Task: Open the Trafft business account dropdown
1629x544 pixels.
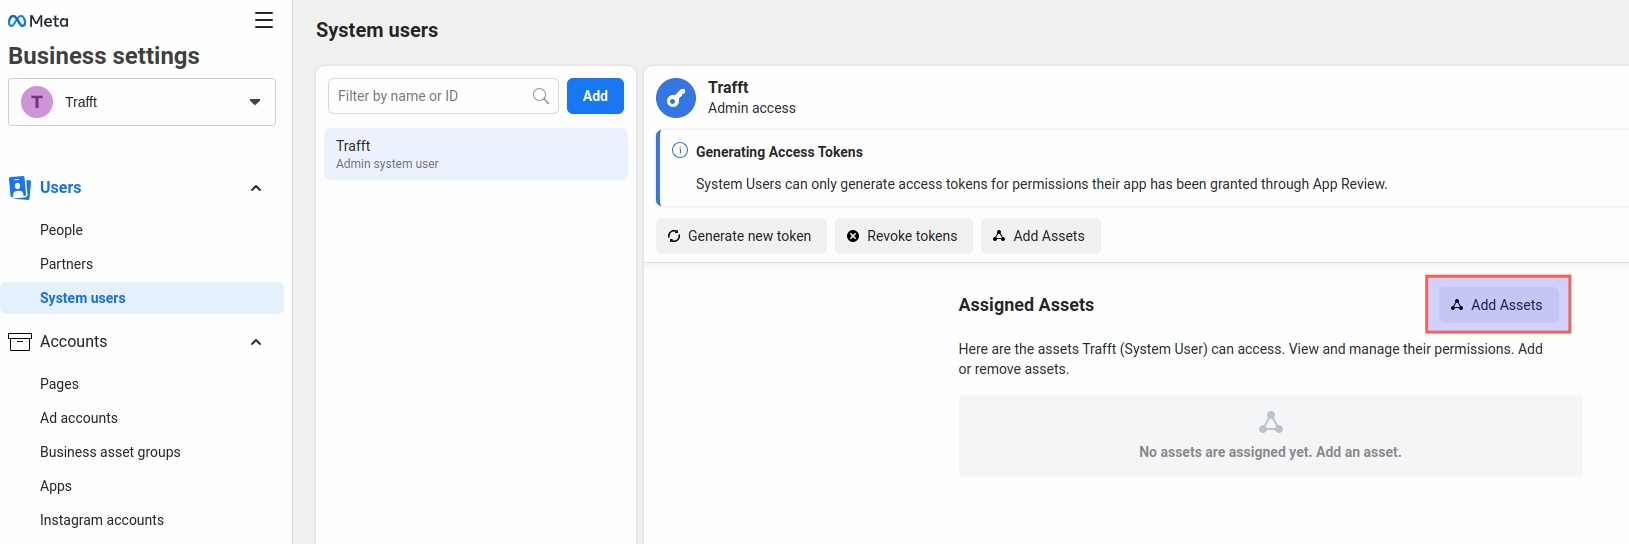Action: coord(254,102)
